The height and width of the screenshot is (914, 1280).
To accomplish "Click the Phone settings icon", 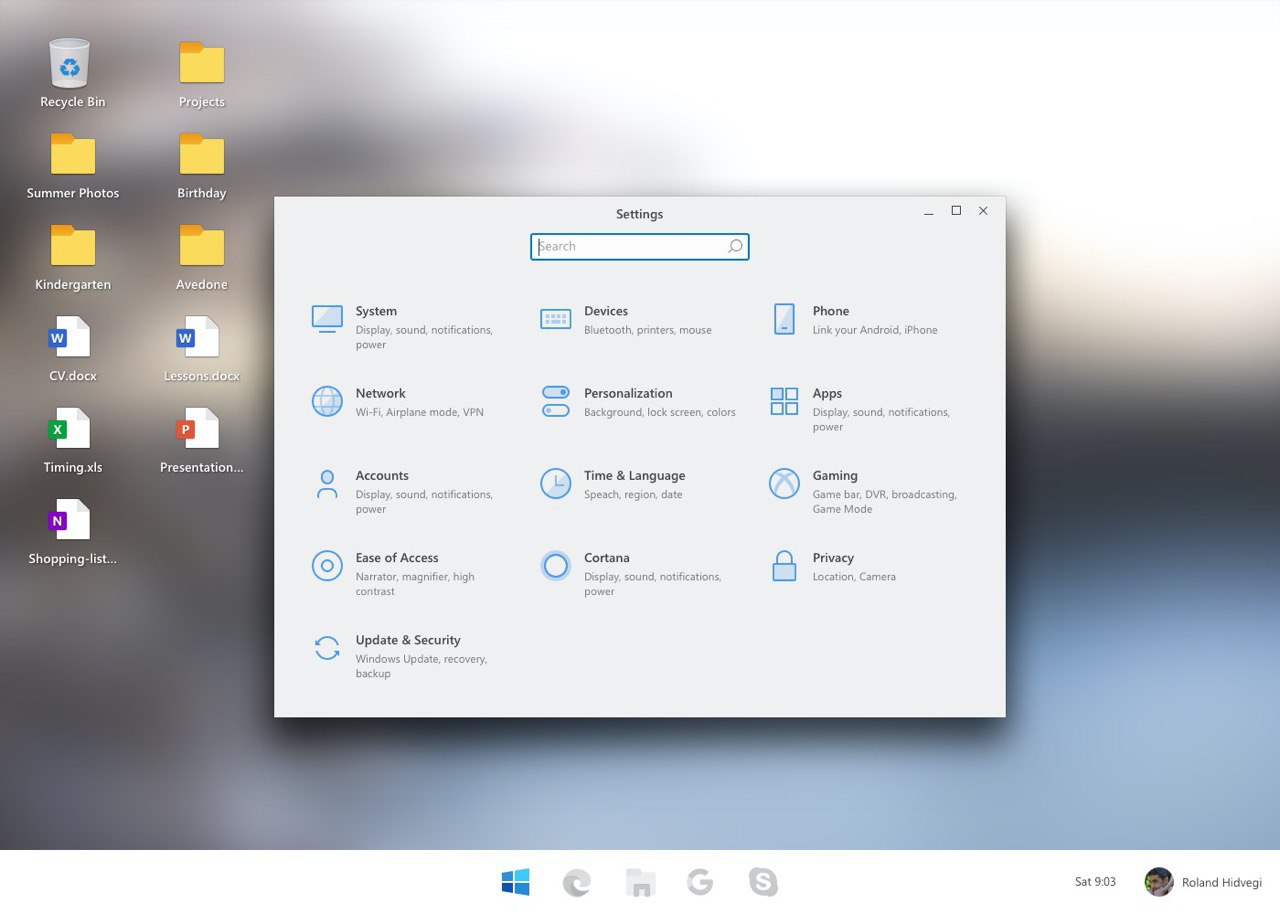I will pyautogui.click(x=784, y=319).
